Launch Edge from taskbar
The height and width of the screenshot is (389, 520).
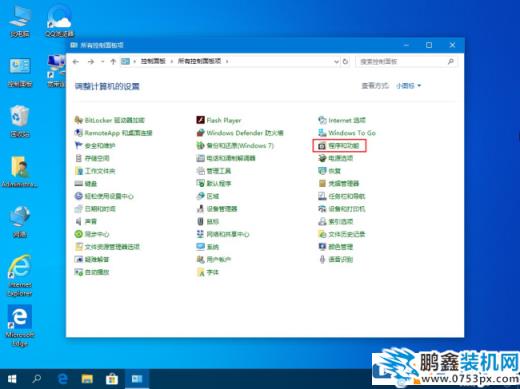(62, 379)
